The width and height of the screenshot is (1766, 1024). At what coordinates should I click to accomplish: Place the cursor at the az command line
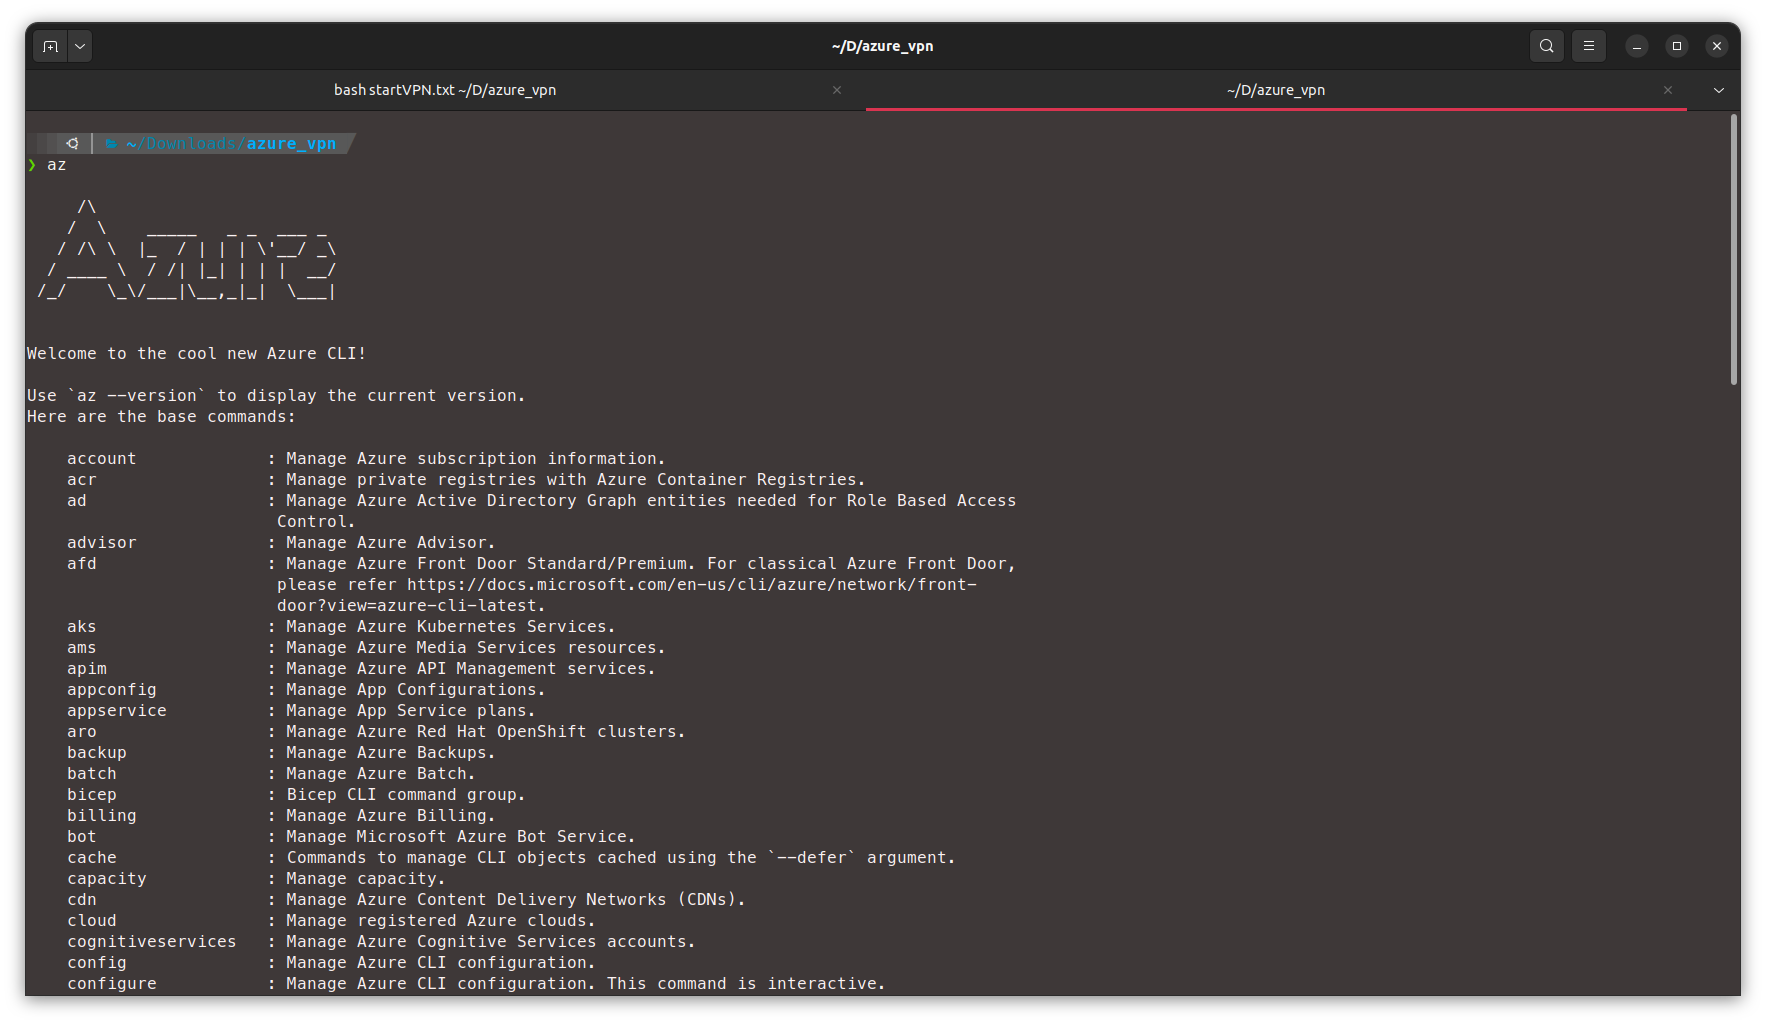click(56, 164)
